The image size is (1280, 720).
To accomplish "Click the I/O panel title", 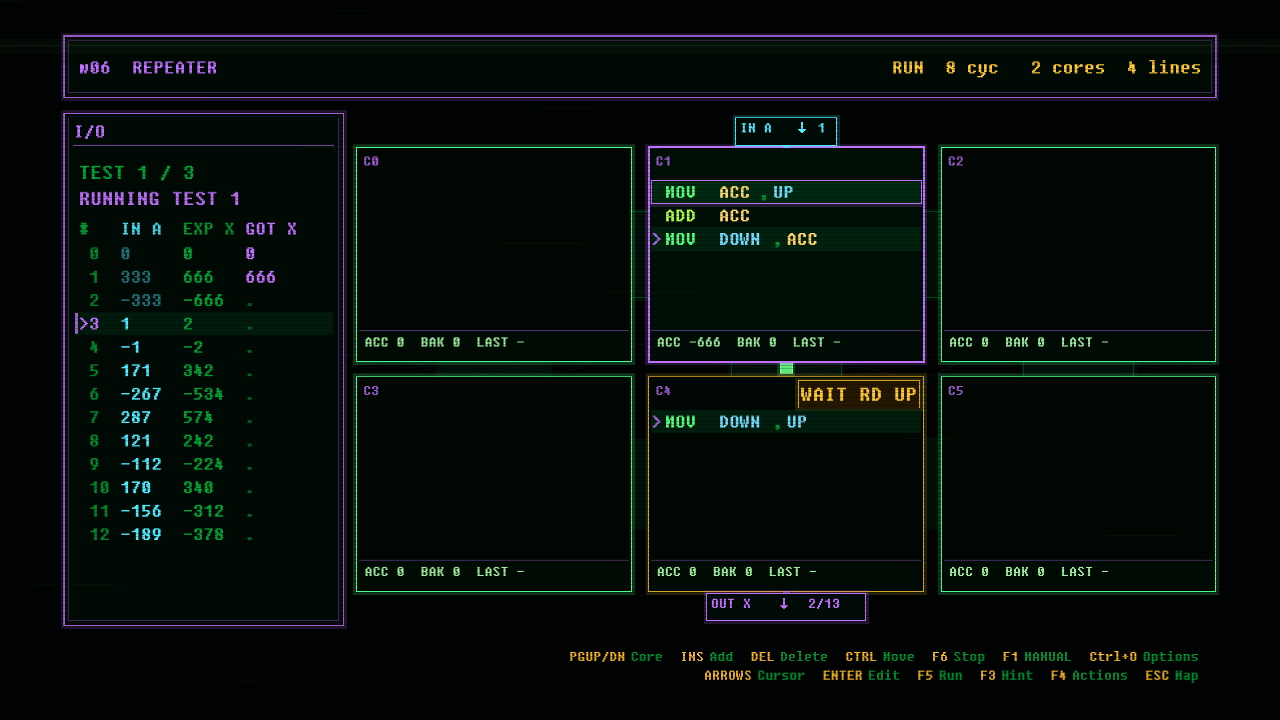I will pos(90,132).
